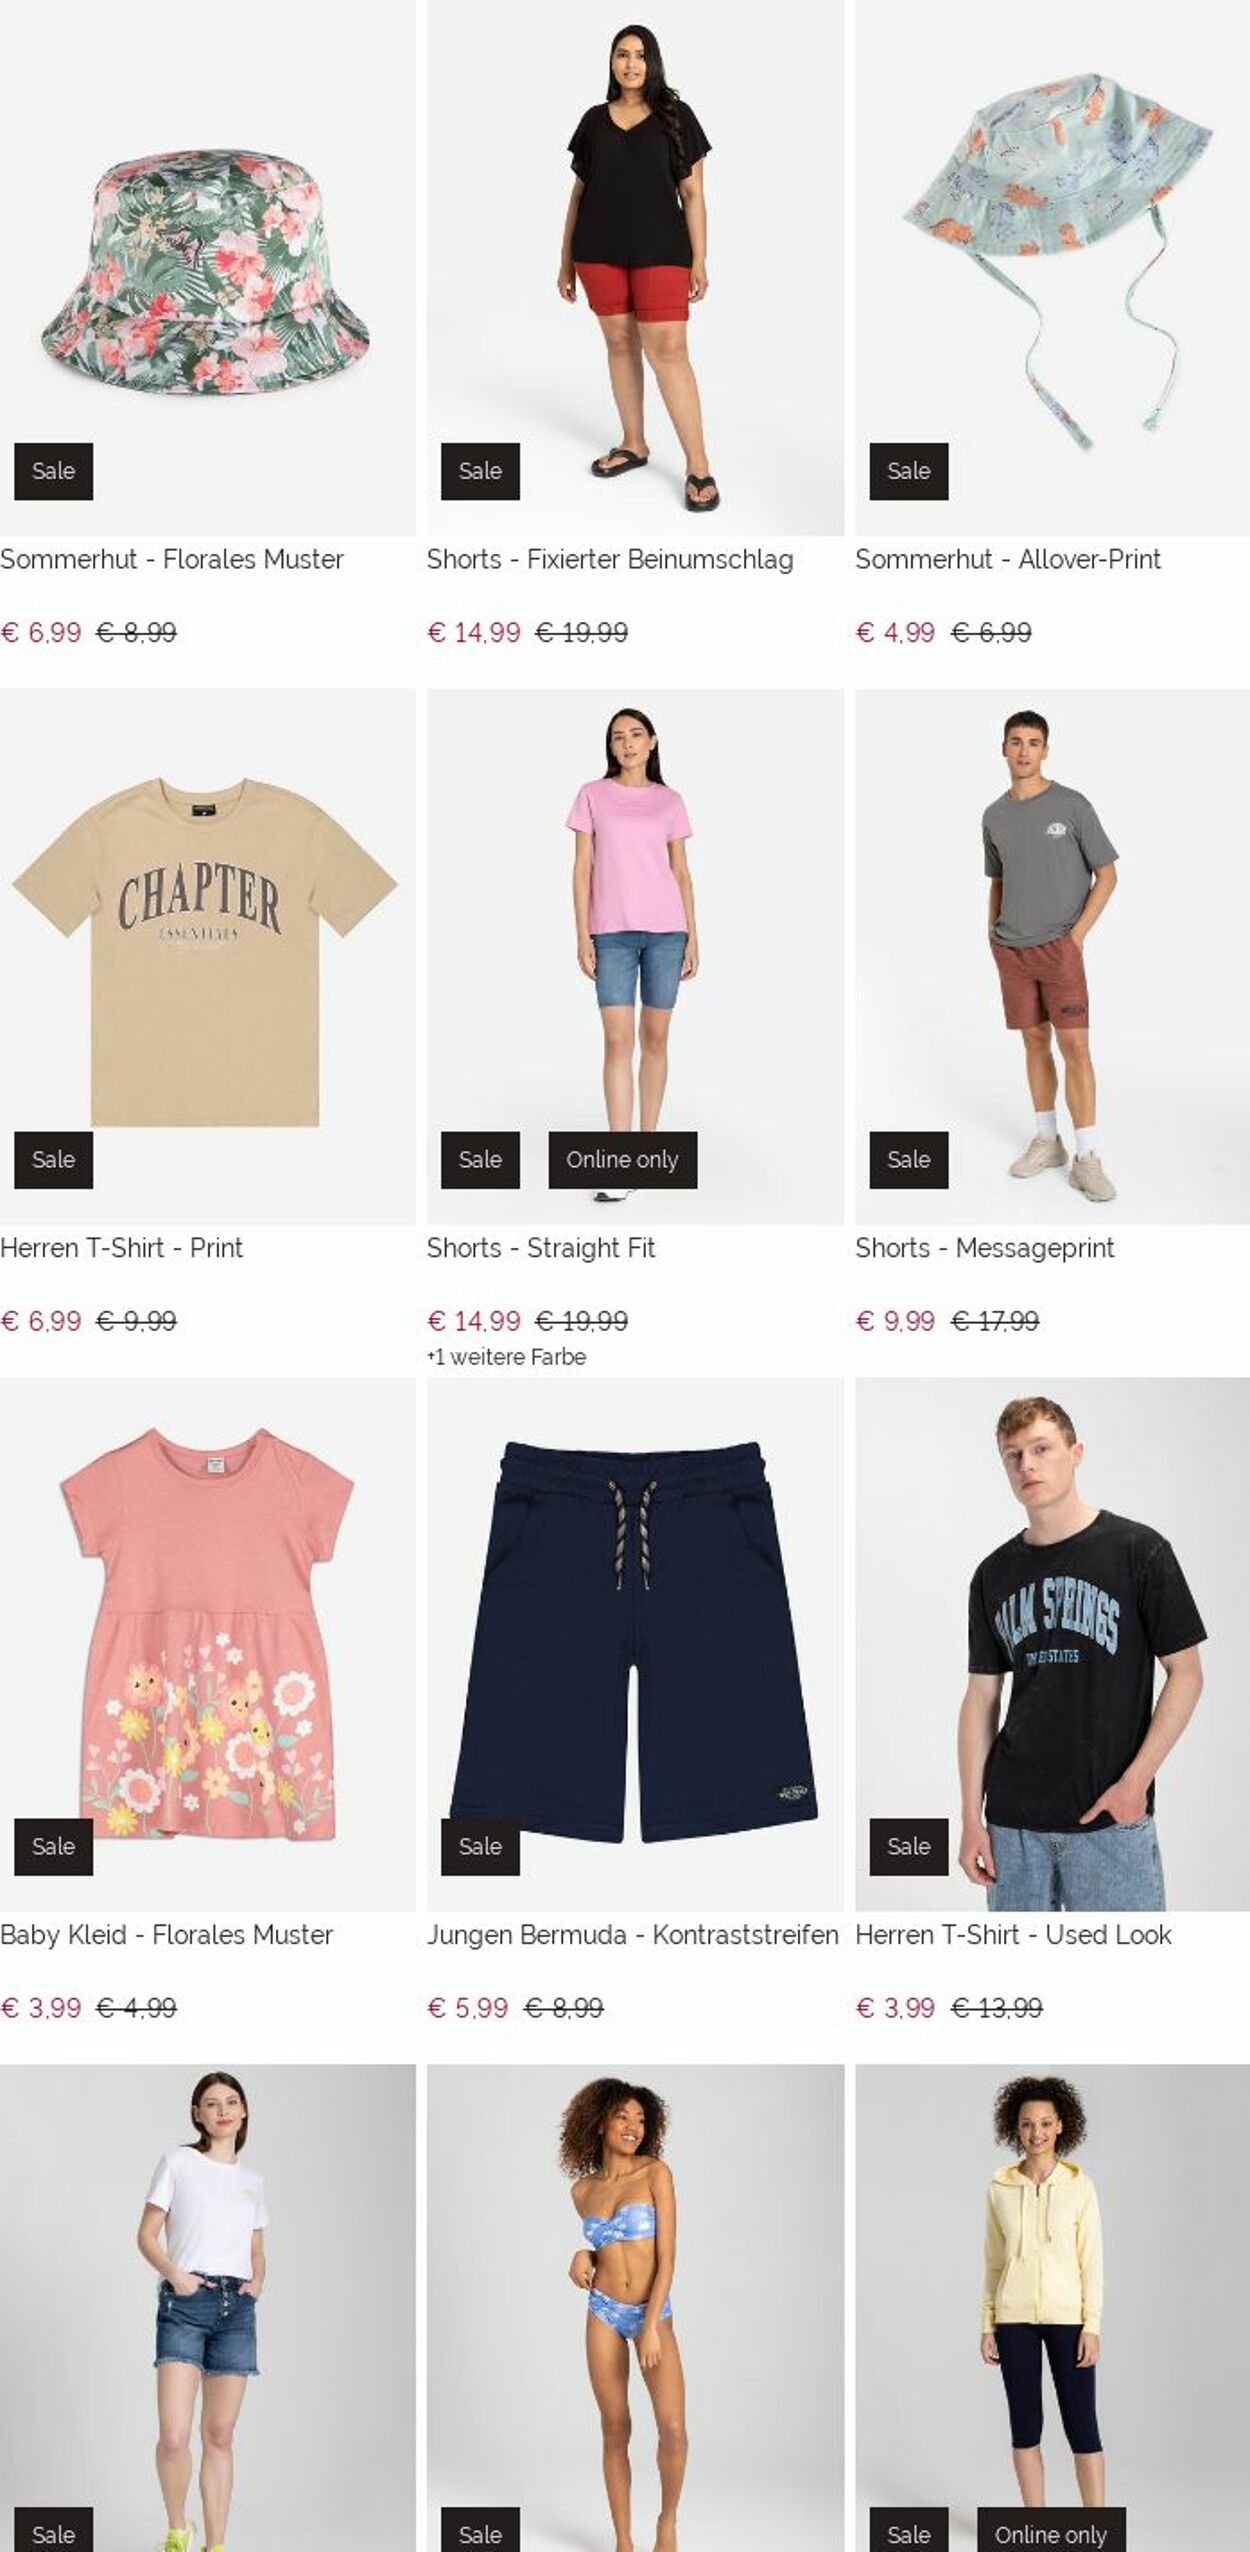This screenshot has width=1250, height=2552.
Task: Click the Online only badge on Straight Fit shorts
Action: click(x=622, y=1160)
